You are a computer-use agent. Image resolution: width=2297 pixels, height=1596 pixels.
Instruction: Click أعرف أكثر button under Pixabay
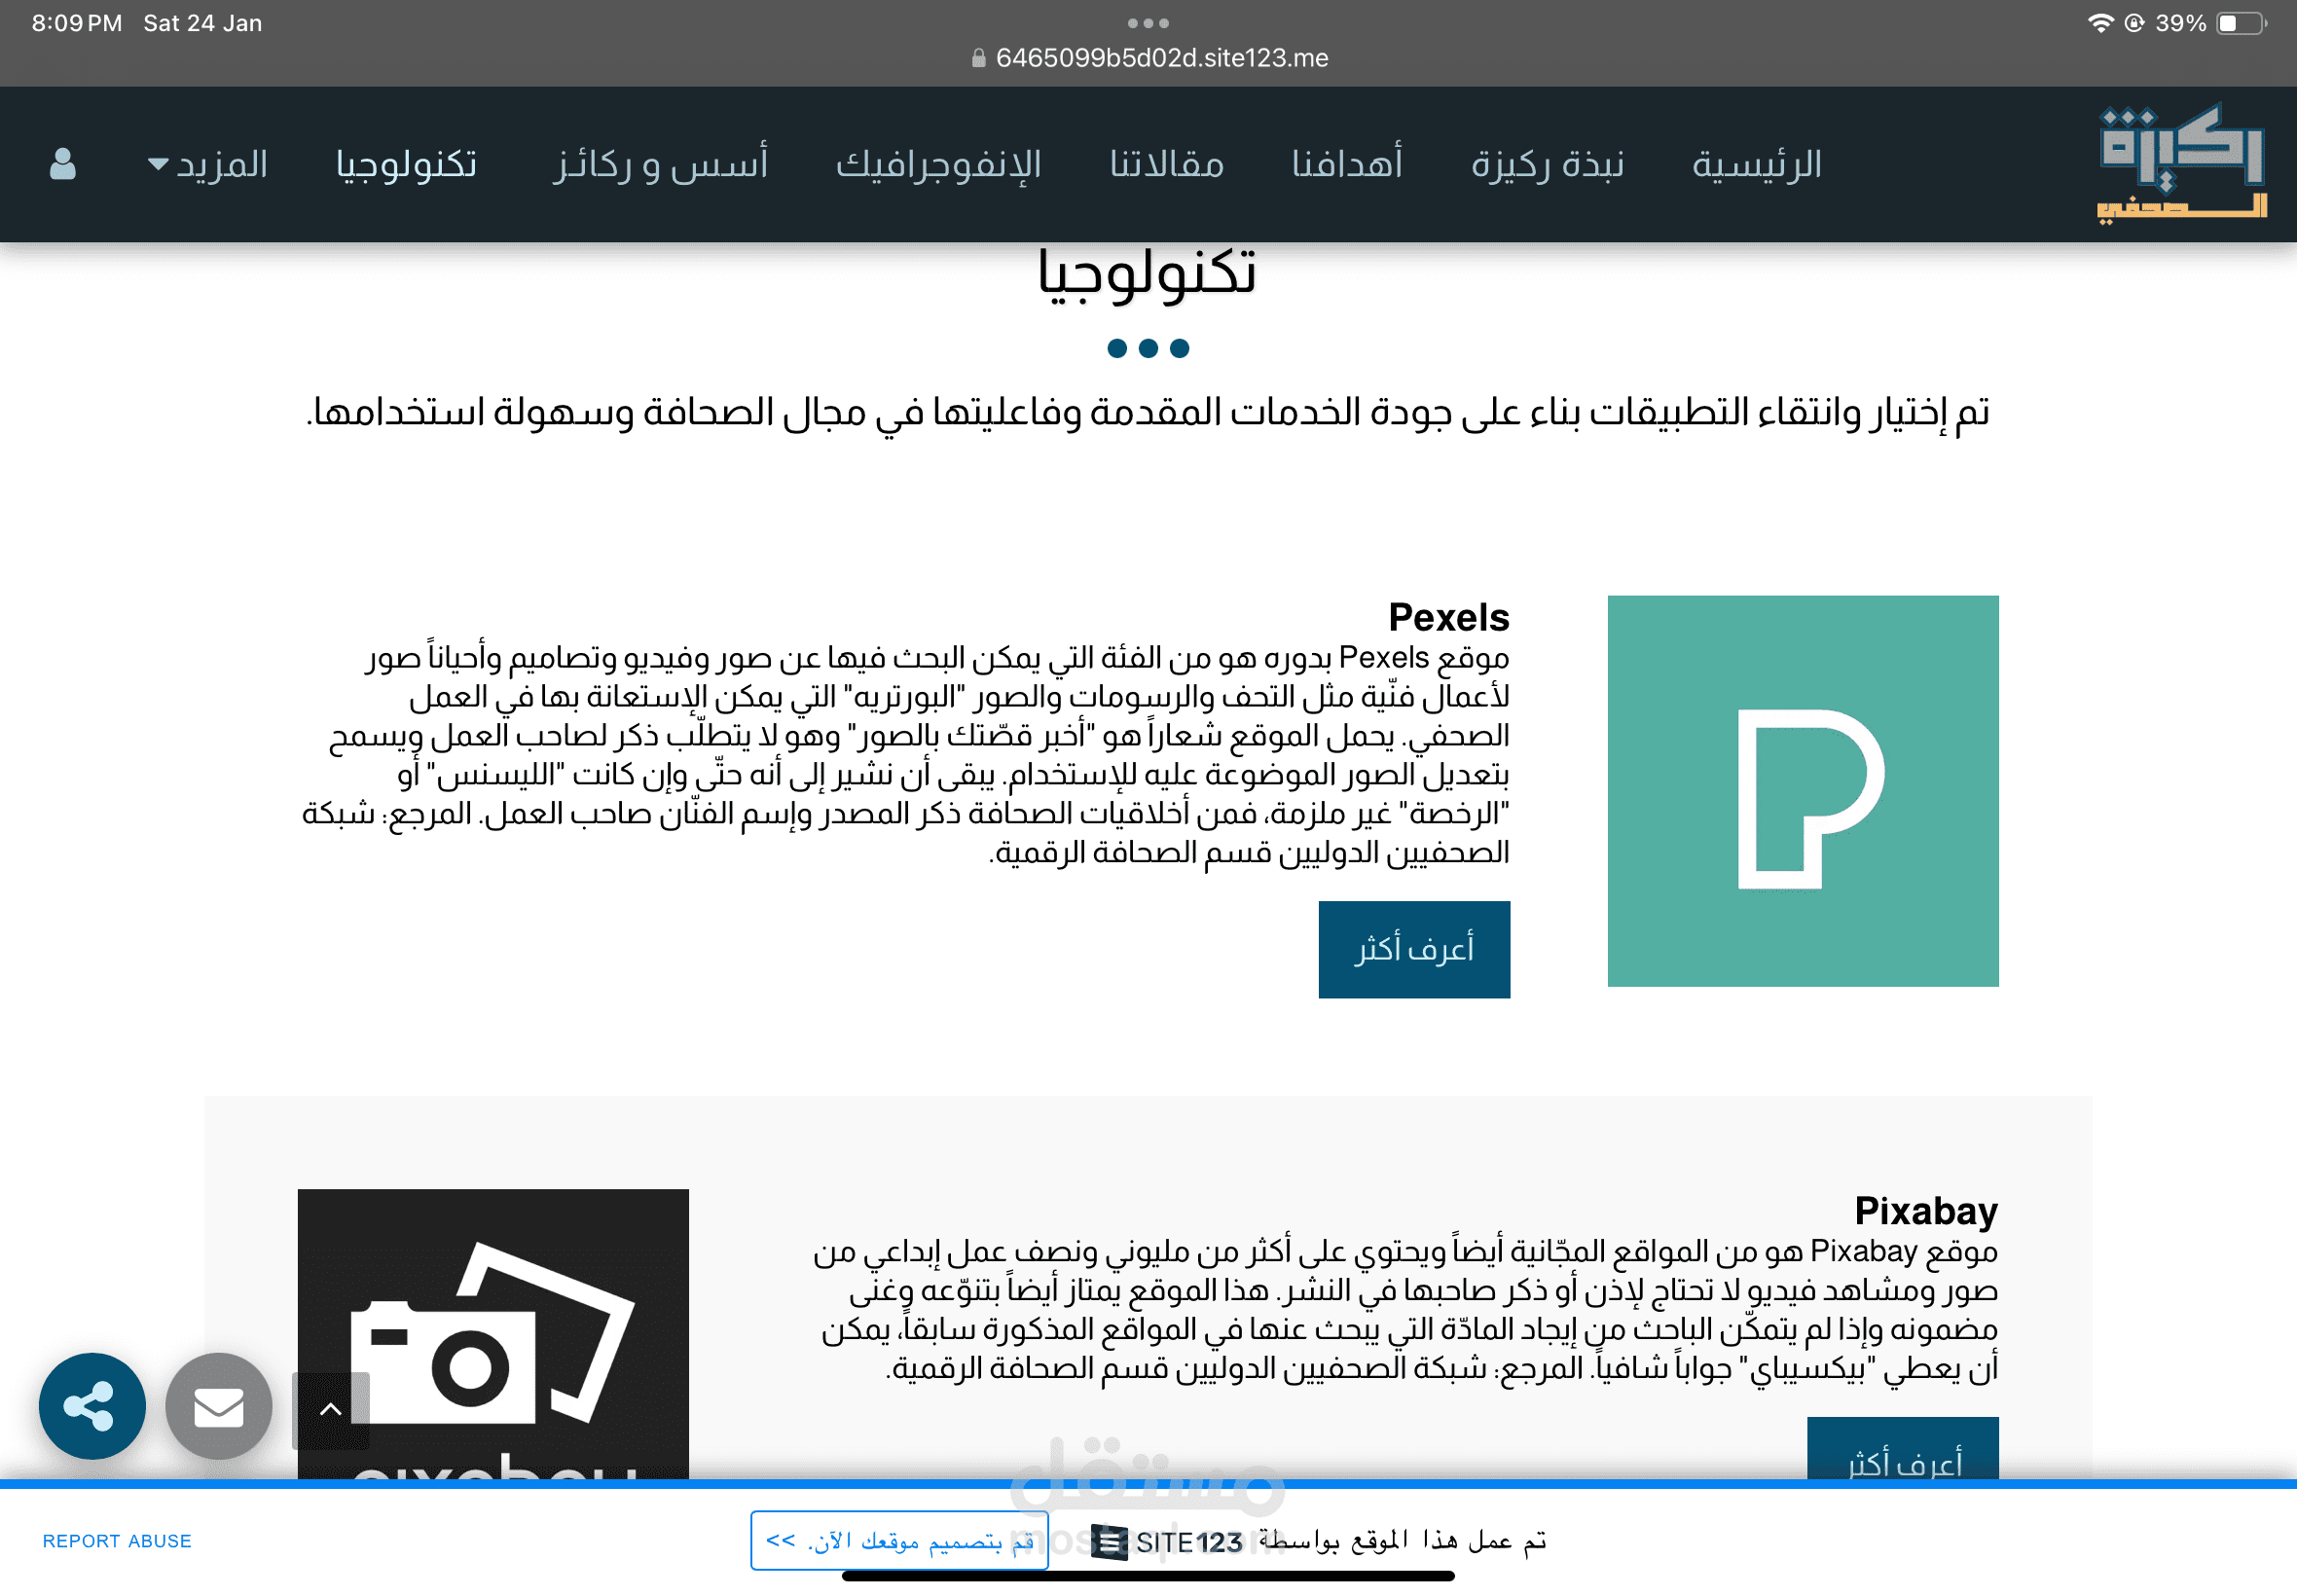[1903, 1449]
